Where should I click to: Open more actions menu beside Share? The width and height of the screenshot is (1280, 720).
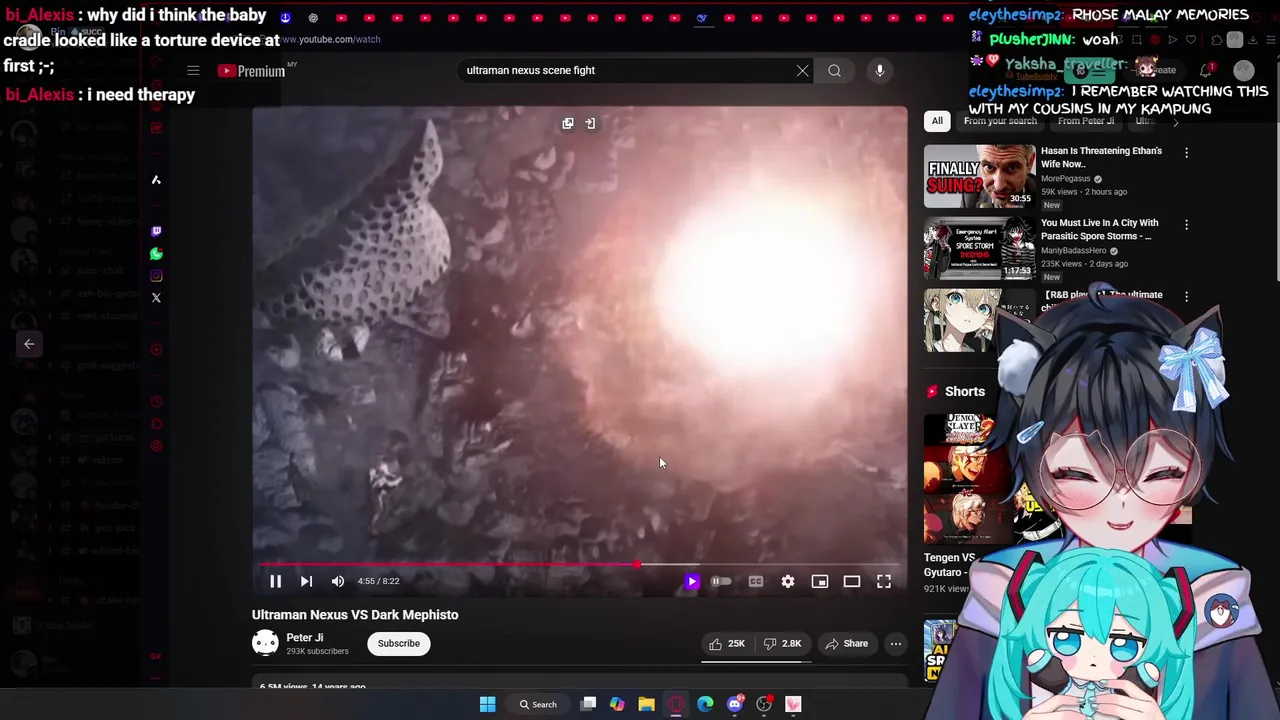click(x=896, y=644)
